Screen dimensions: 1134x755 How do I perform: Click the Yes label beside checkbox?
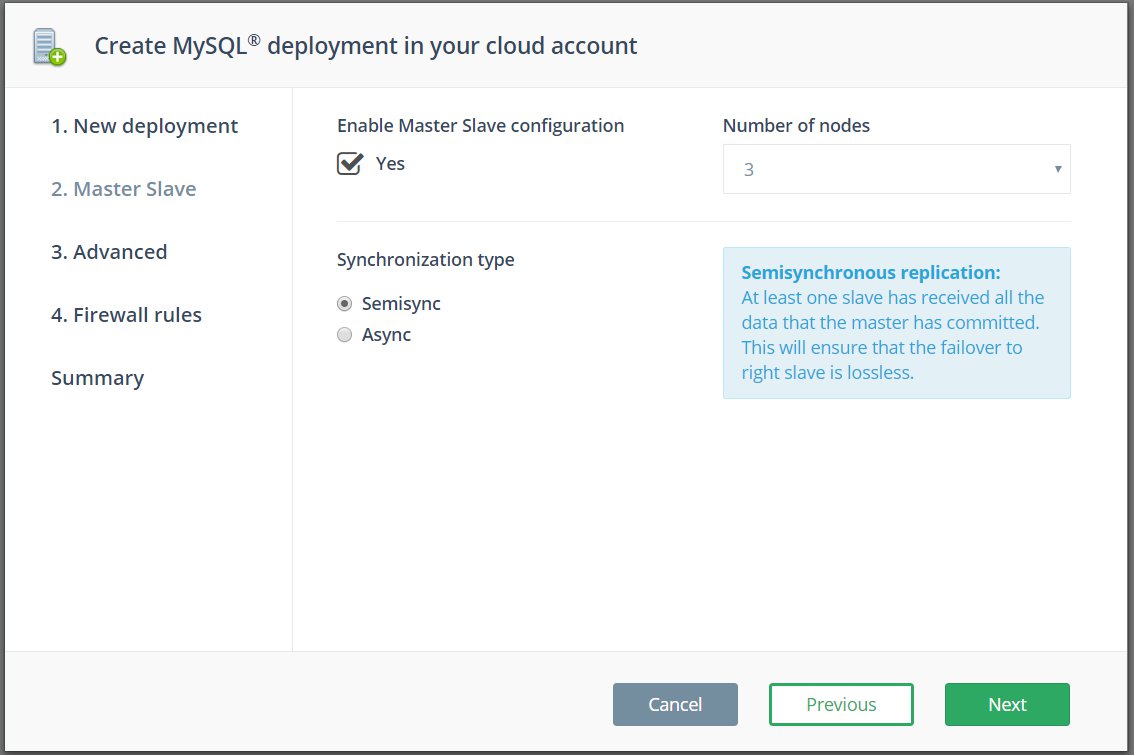pos(390,164)
